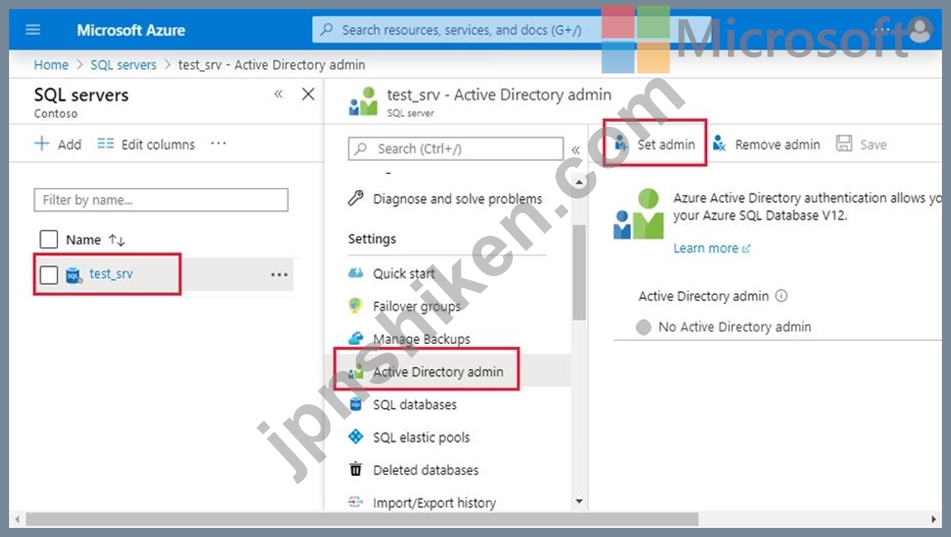
Task: Open Manage Backups
Action: click(422, 339)
